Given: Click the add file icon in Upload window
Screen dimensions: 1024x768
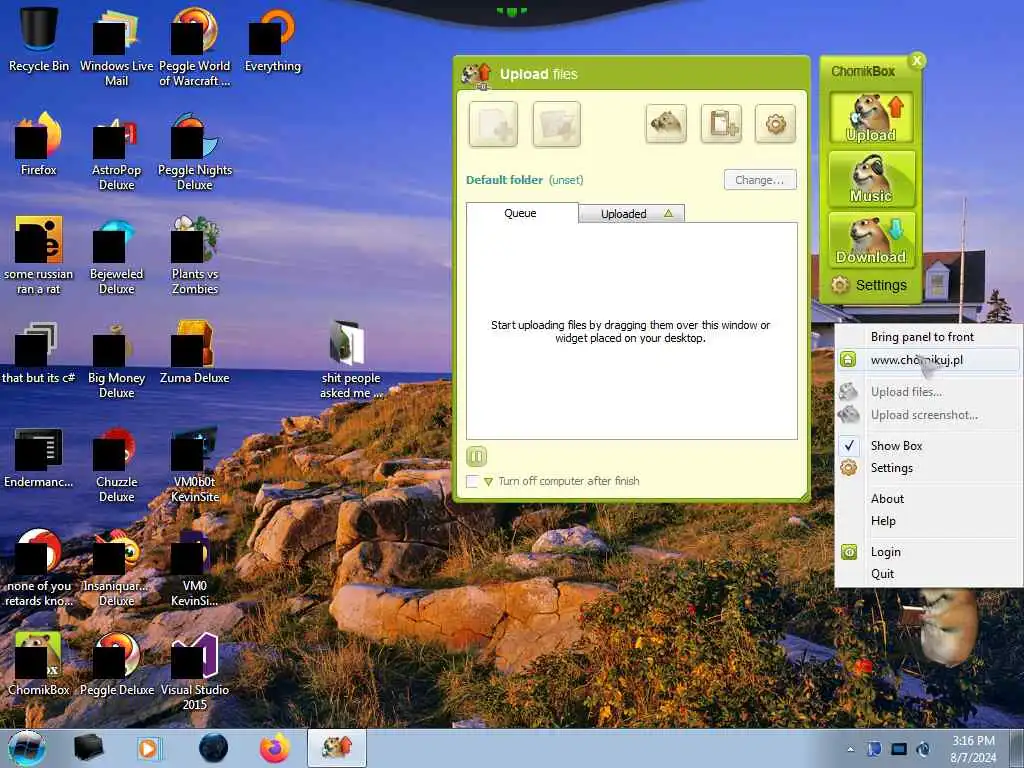Looking at the screenshot, I should pyautogui.click(x=493, y=123).
